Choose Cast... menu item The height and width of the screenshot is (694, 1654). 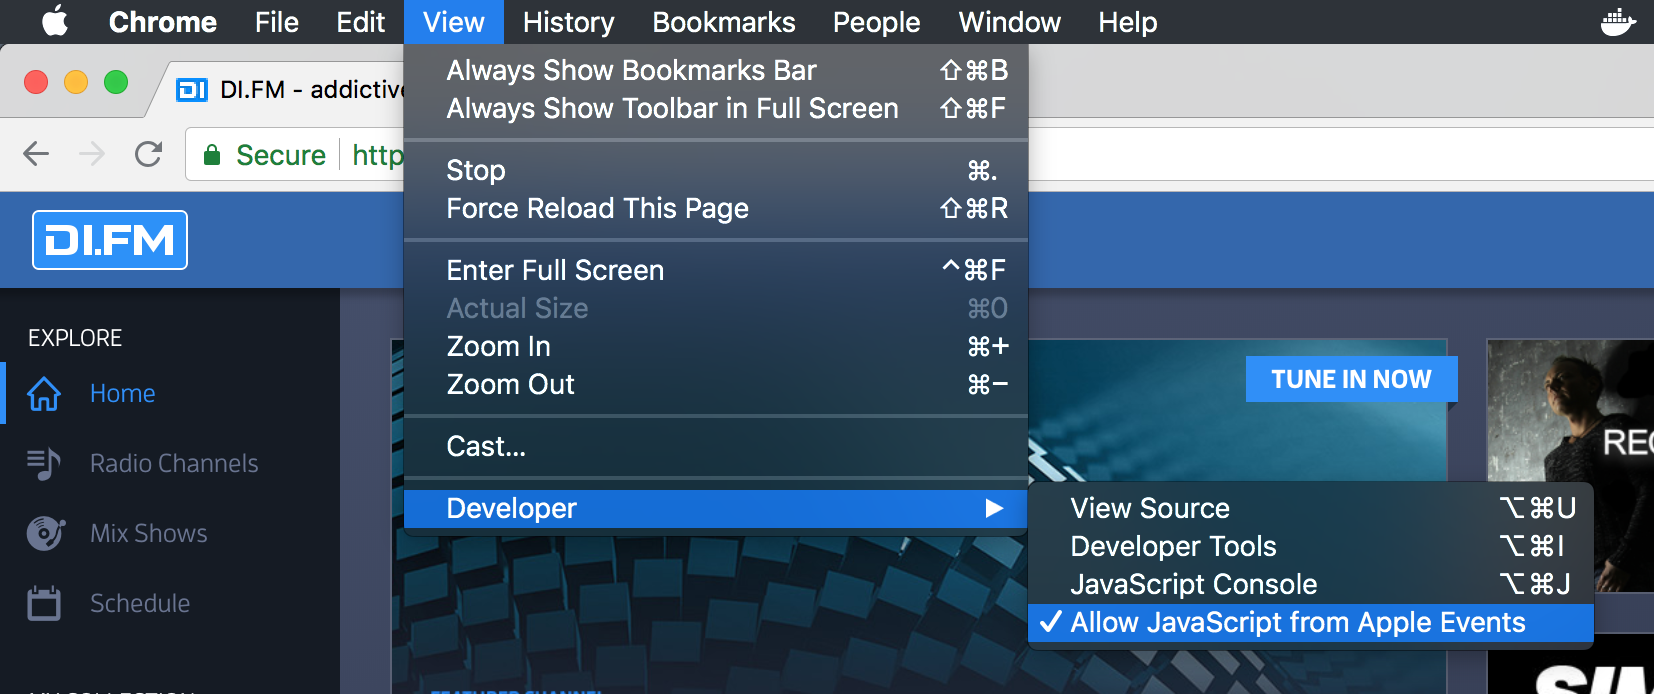point(716,446)
